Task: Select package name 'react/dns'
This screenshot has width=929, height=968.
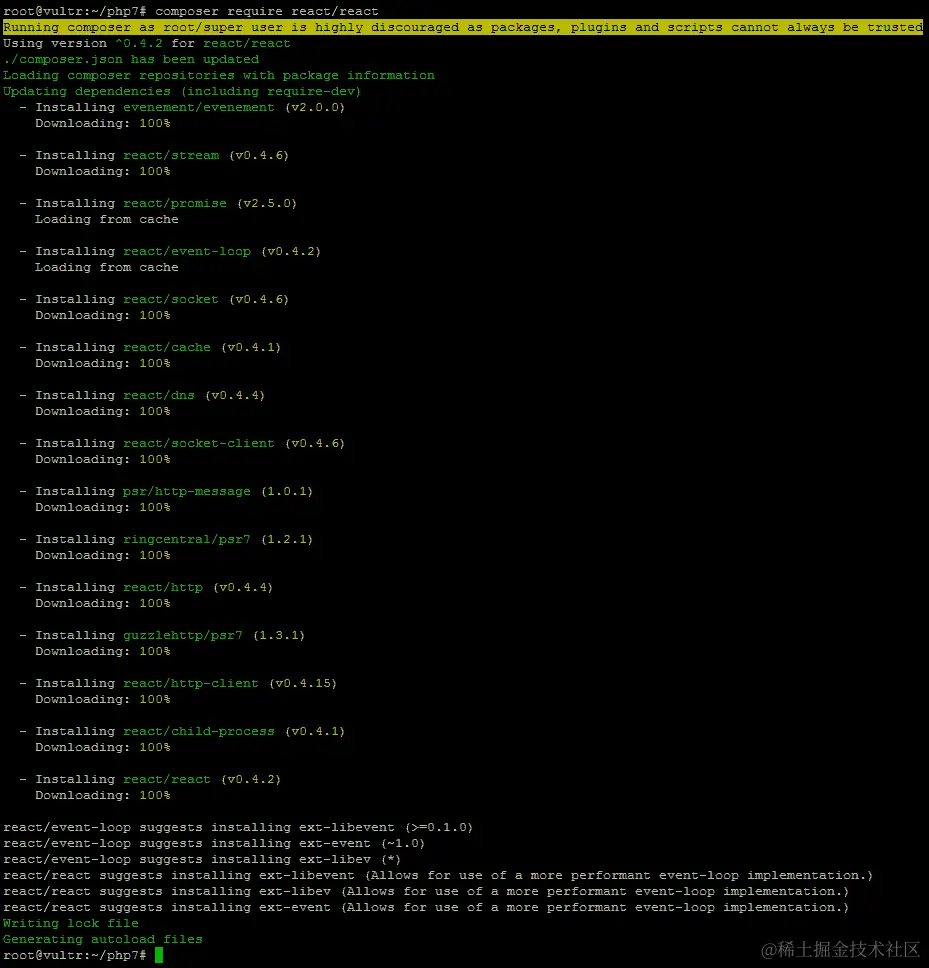Action: click(159, 395)
